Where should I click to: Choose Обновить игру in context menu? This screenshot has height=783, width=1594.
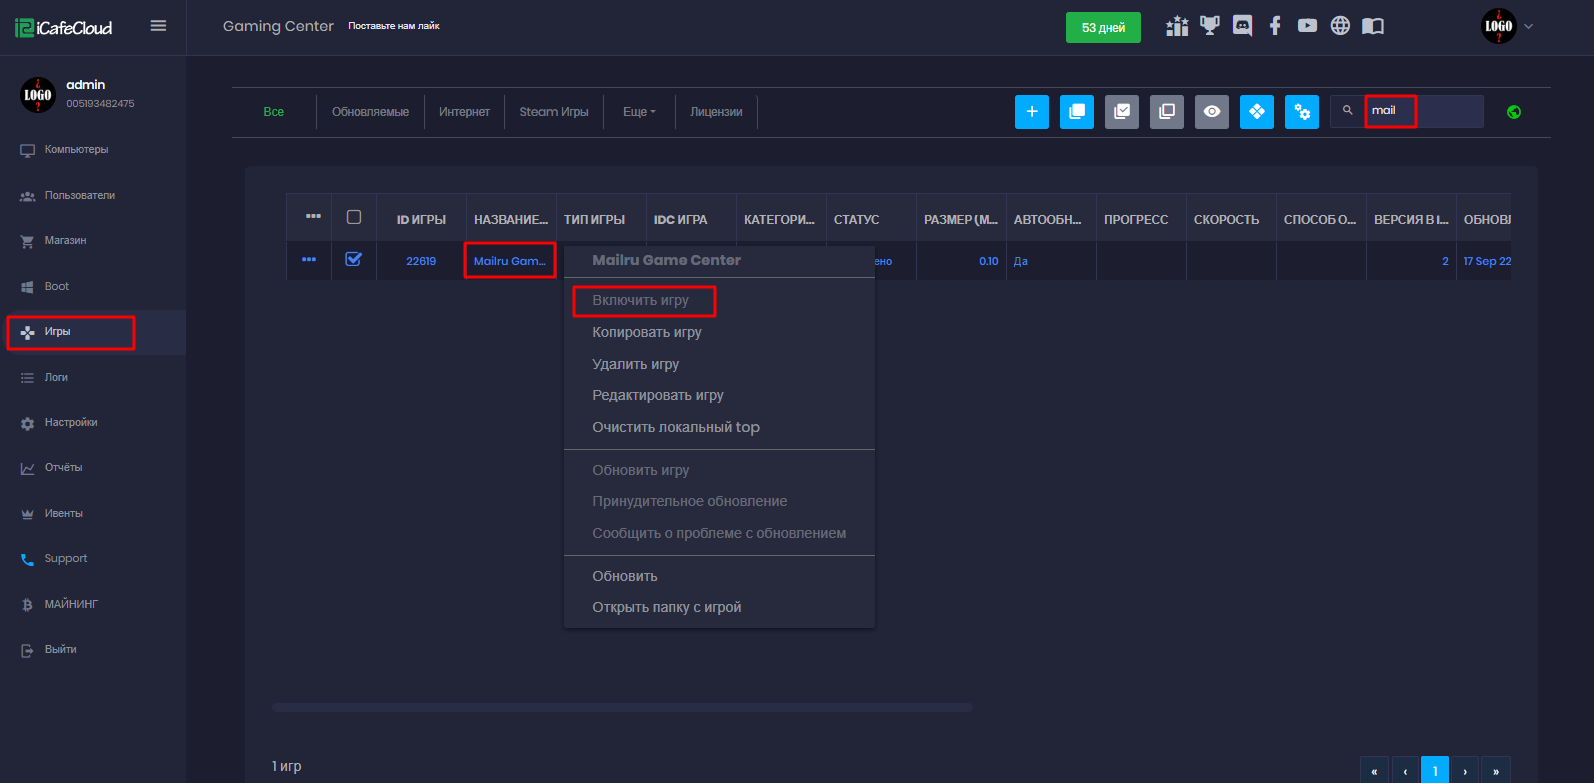click(x=641, y=470)
